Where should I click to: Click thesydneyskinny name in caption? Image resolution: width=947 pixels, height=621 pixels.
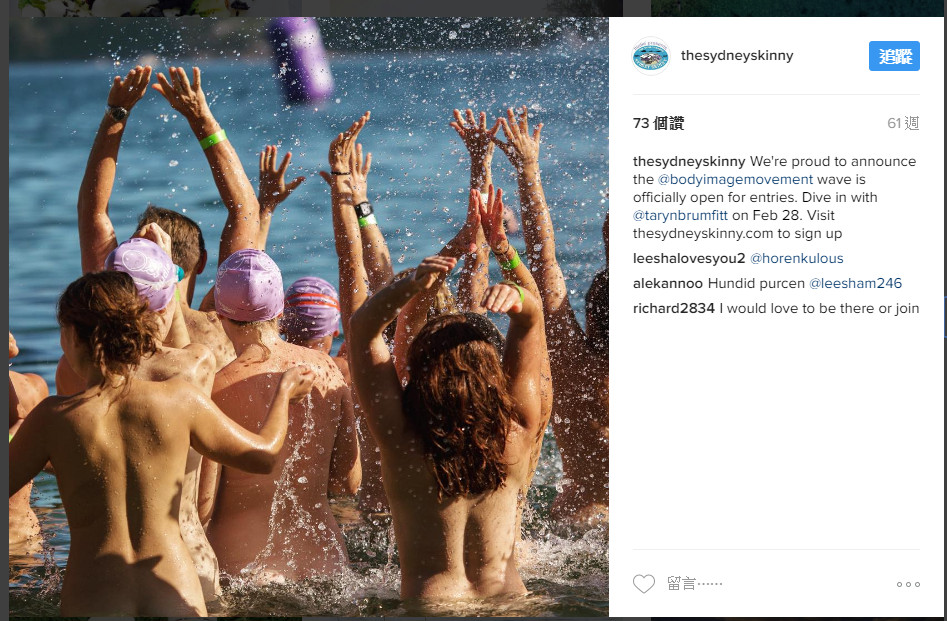click(689, 161)
